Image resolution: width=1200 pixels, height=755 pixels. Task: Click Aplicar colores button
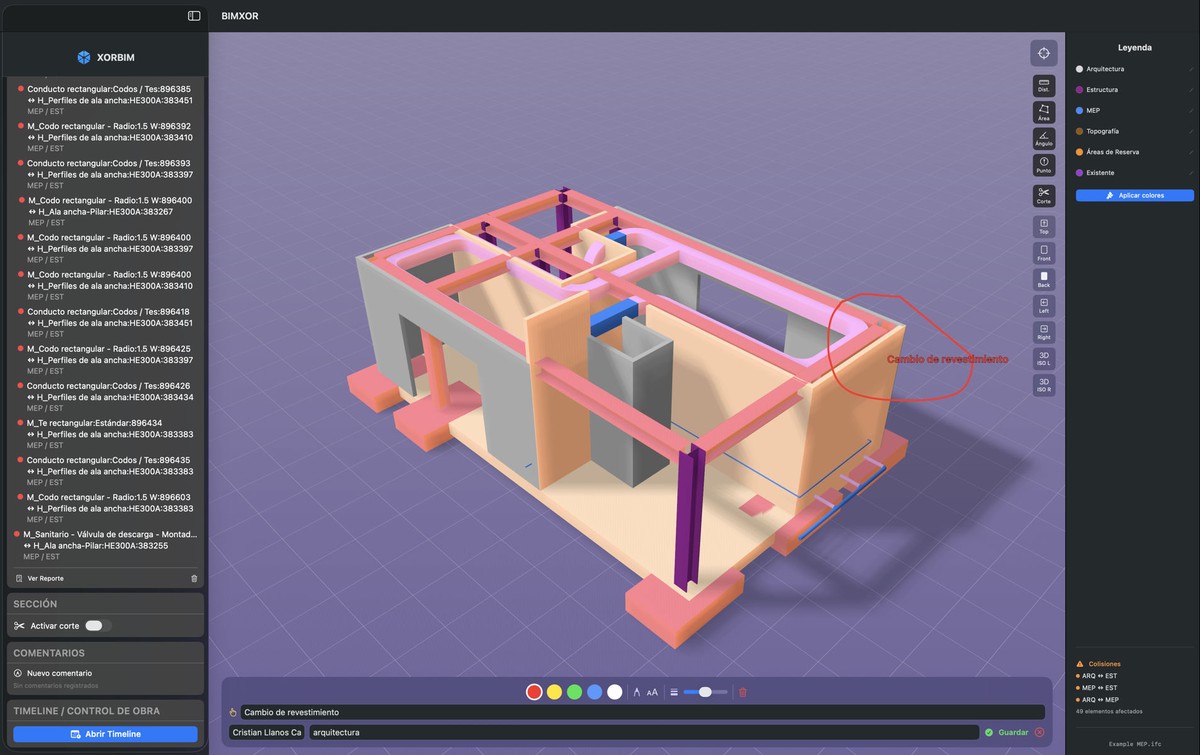click(x=1135, y=195)
